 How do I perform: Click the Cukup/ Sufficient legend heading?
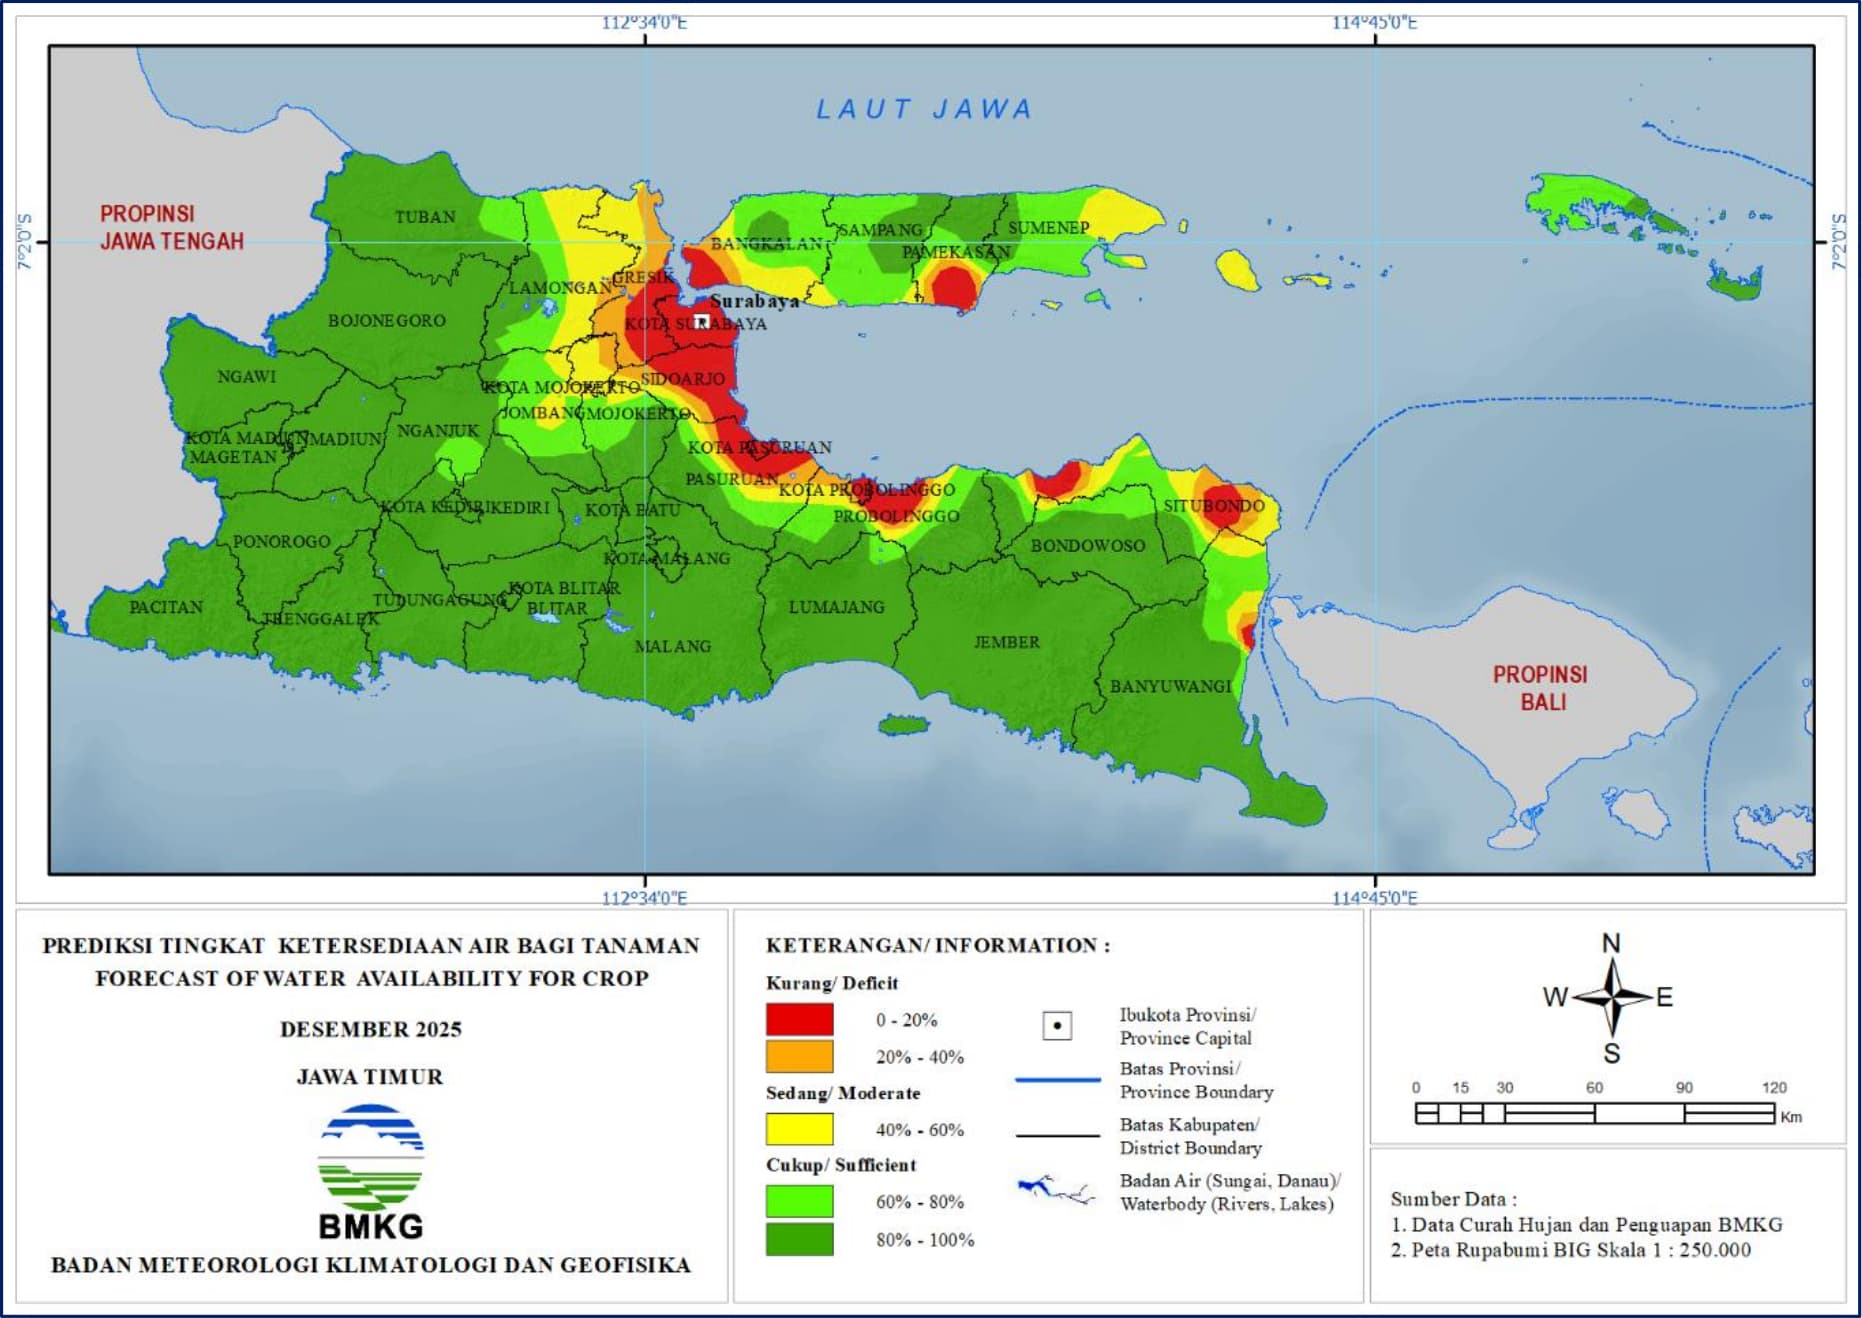click(841, 1165)
